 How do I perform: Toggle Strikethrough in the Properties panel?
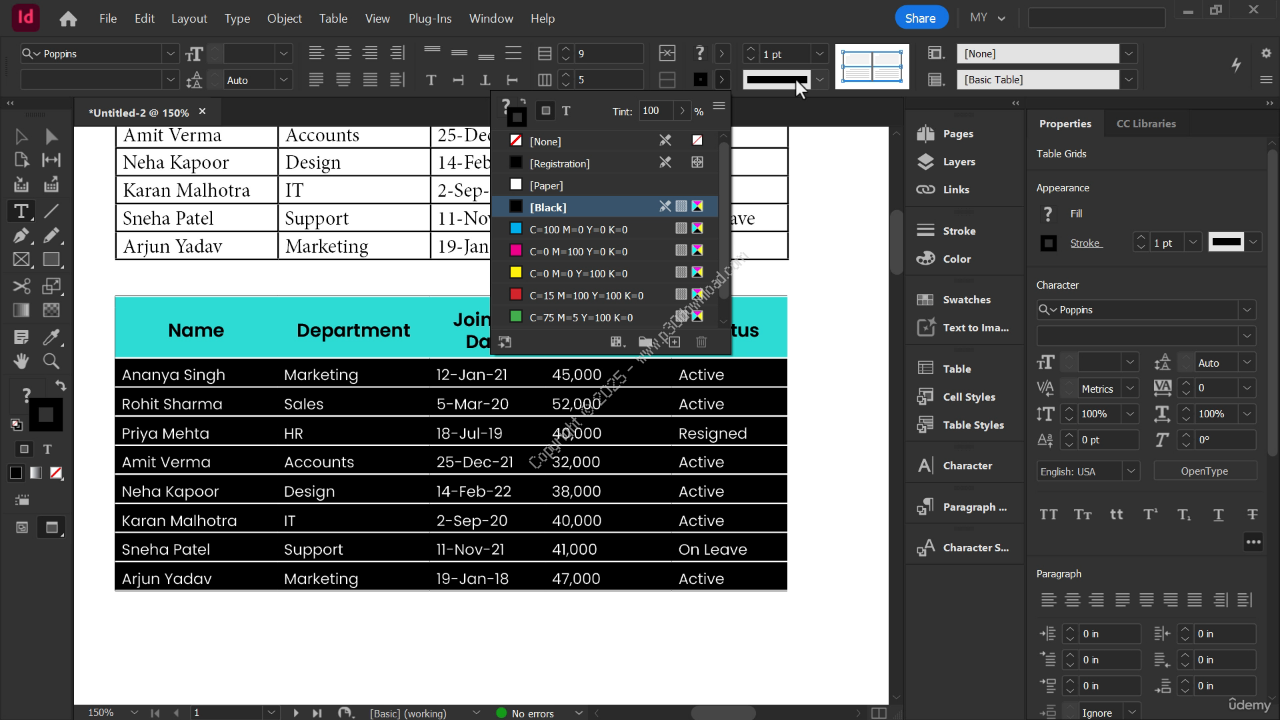pyautogui.click(x=1252, y=514)
